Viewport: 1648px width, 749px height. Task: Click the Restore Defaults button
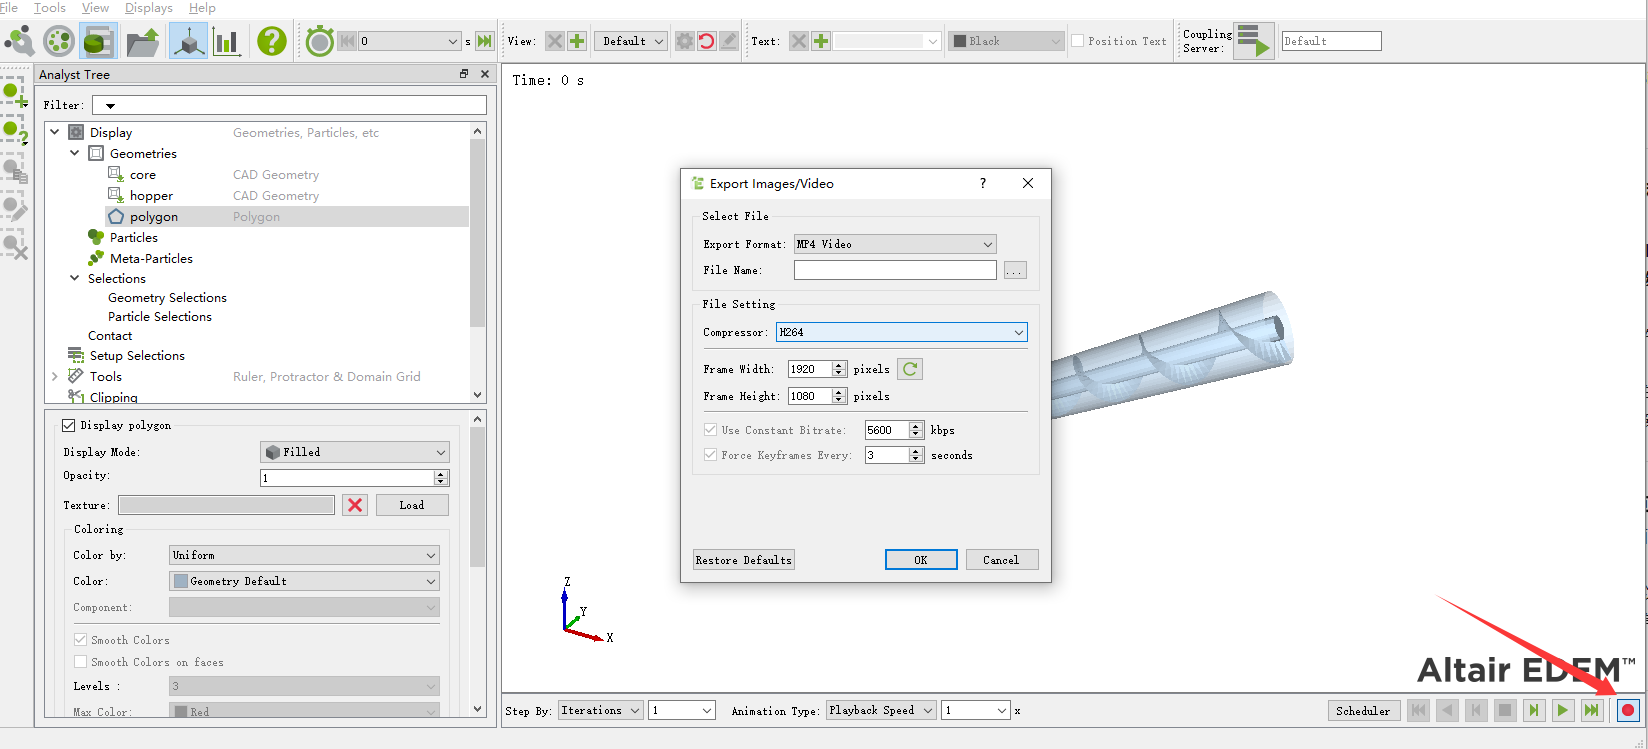point(744,560)
